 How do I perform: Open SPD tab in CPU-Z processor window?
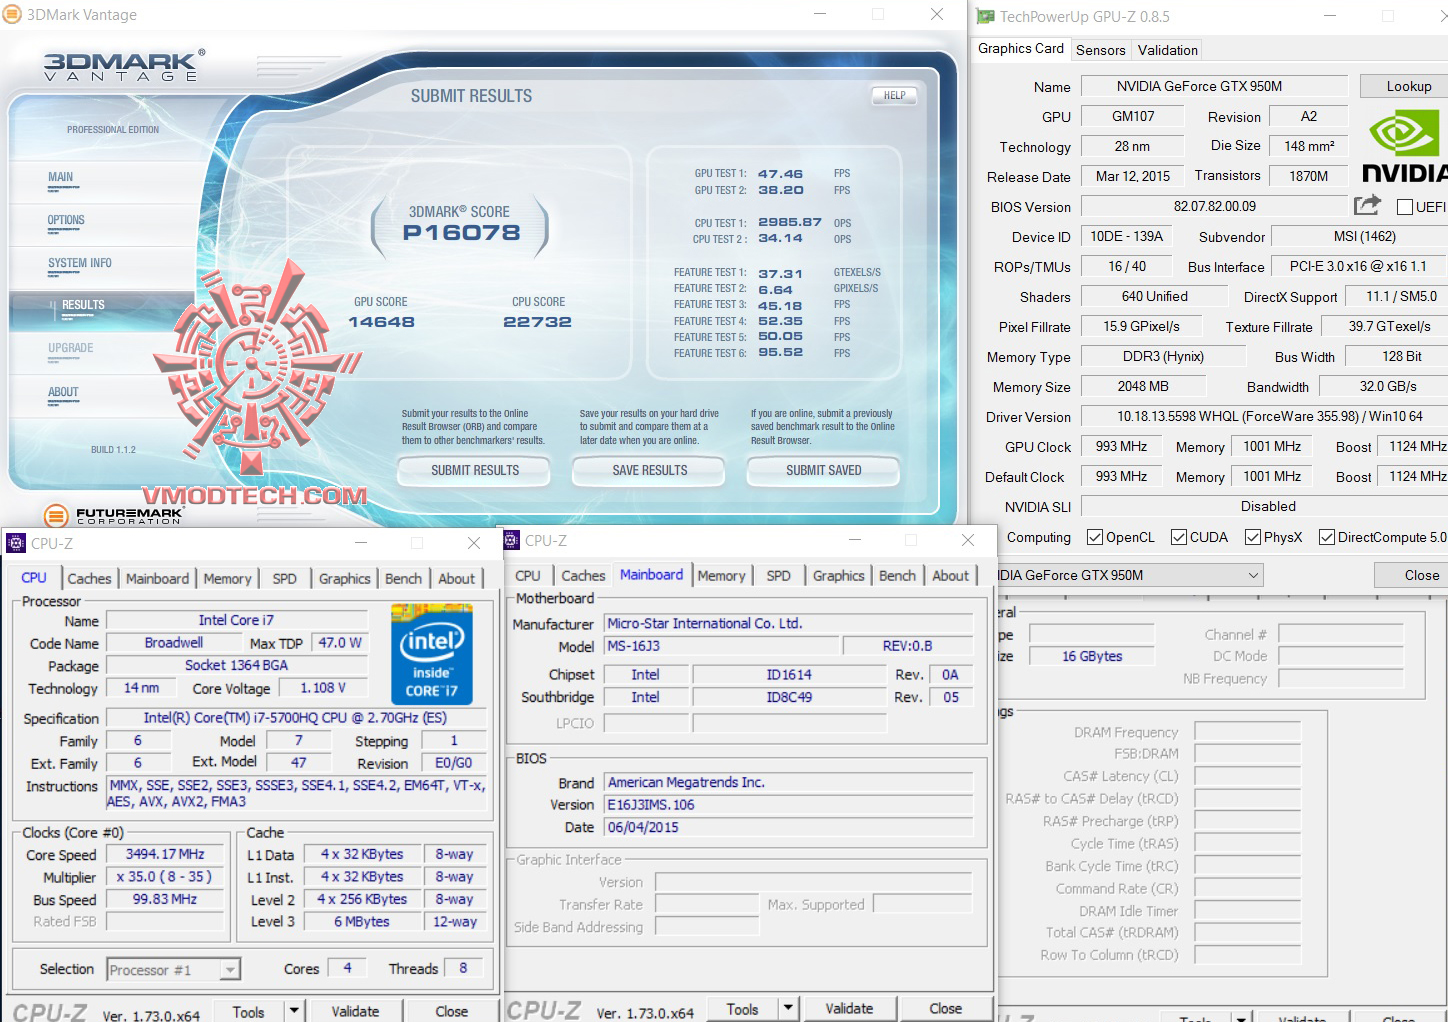285,578
